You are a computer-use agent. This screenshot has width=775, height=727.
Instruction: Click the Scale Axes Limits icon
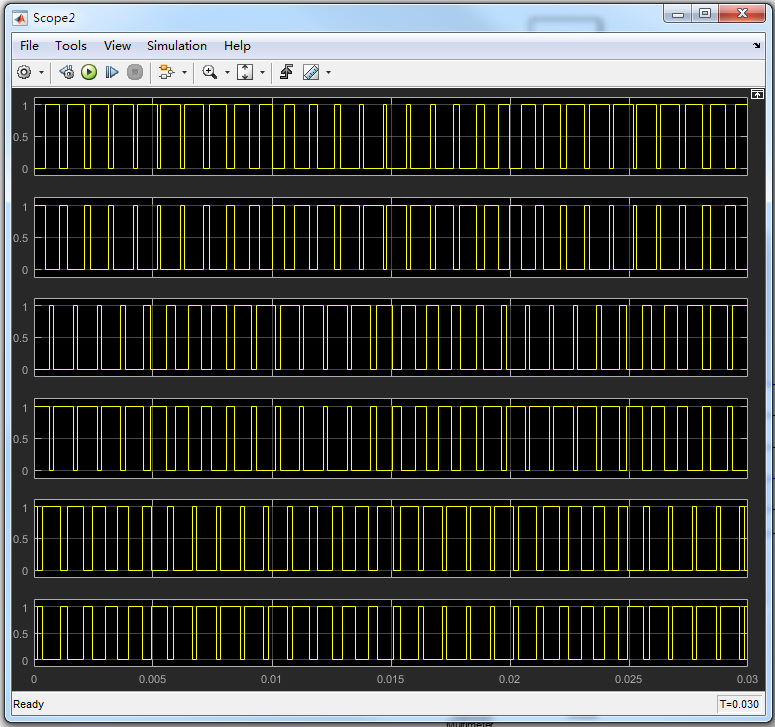coord(245,73)
